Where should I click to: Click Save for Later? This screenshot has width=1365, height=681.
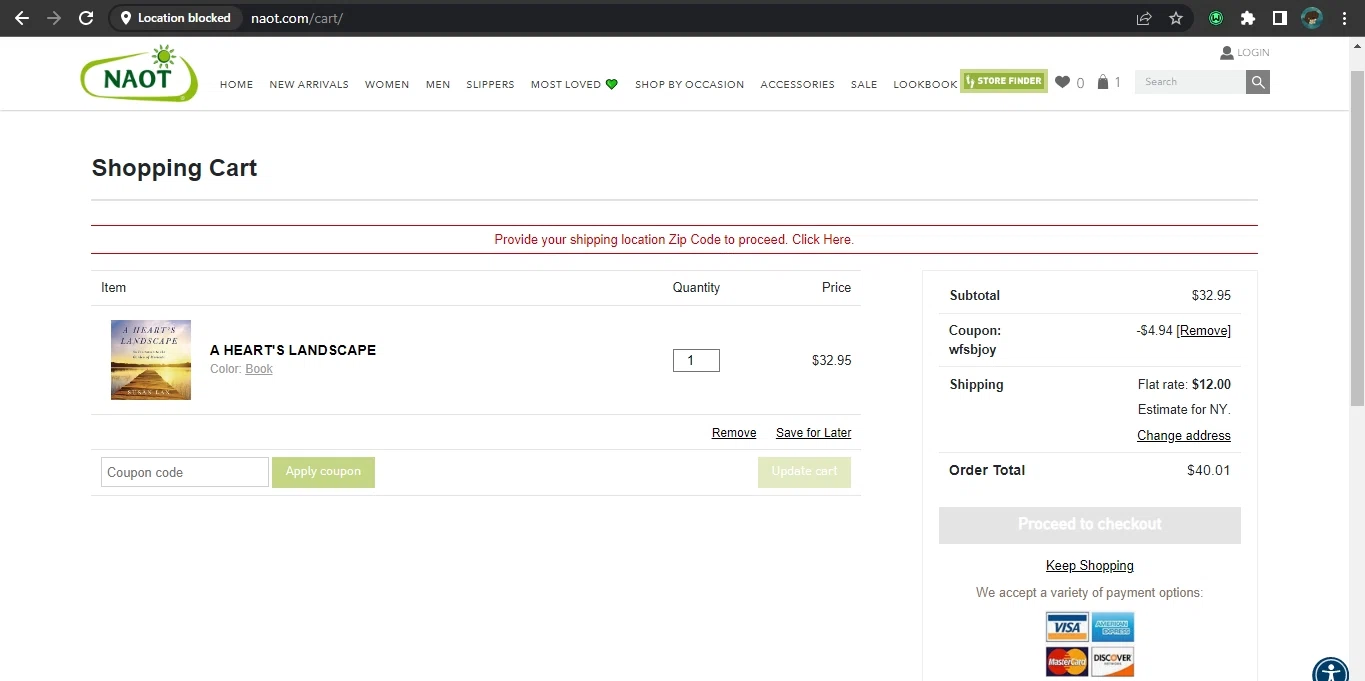tap(814, 433)
